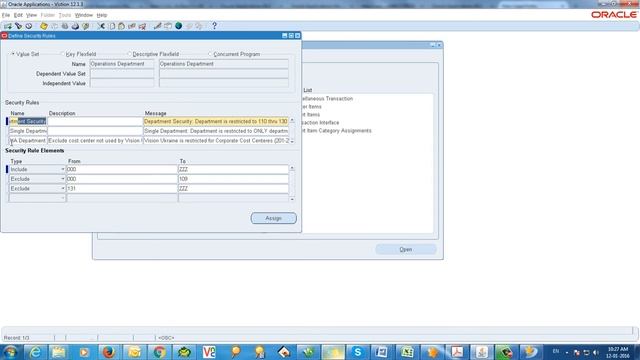Save changes with the yellow Save icon
Viewport: 640px width, 360px height.
44,26
